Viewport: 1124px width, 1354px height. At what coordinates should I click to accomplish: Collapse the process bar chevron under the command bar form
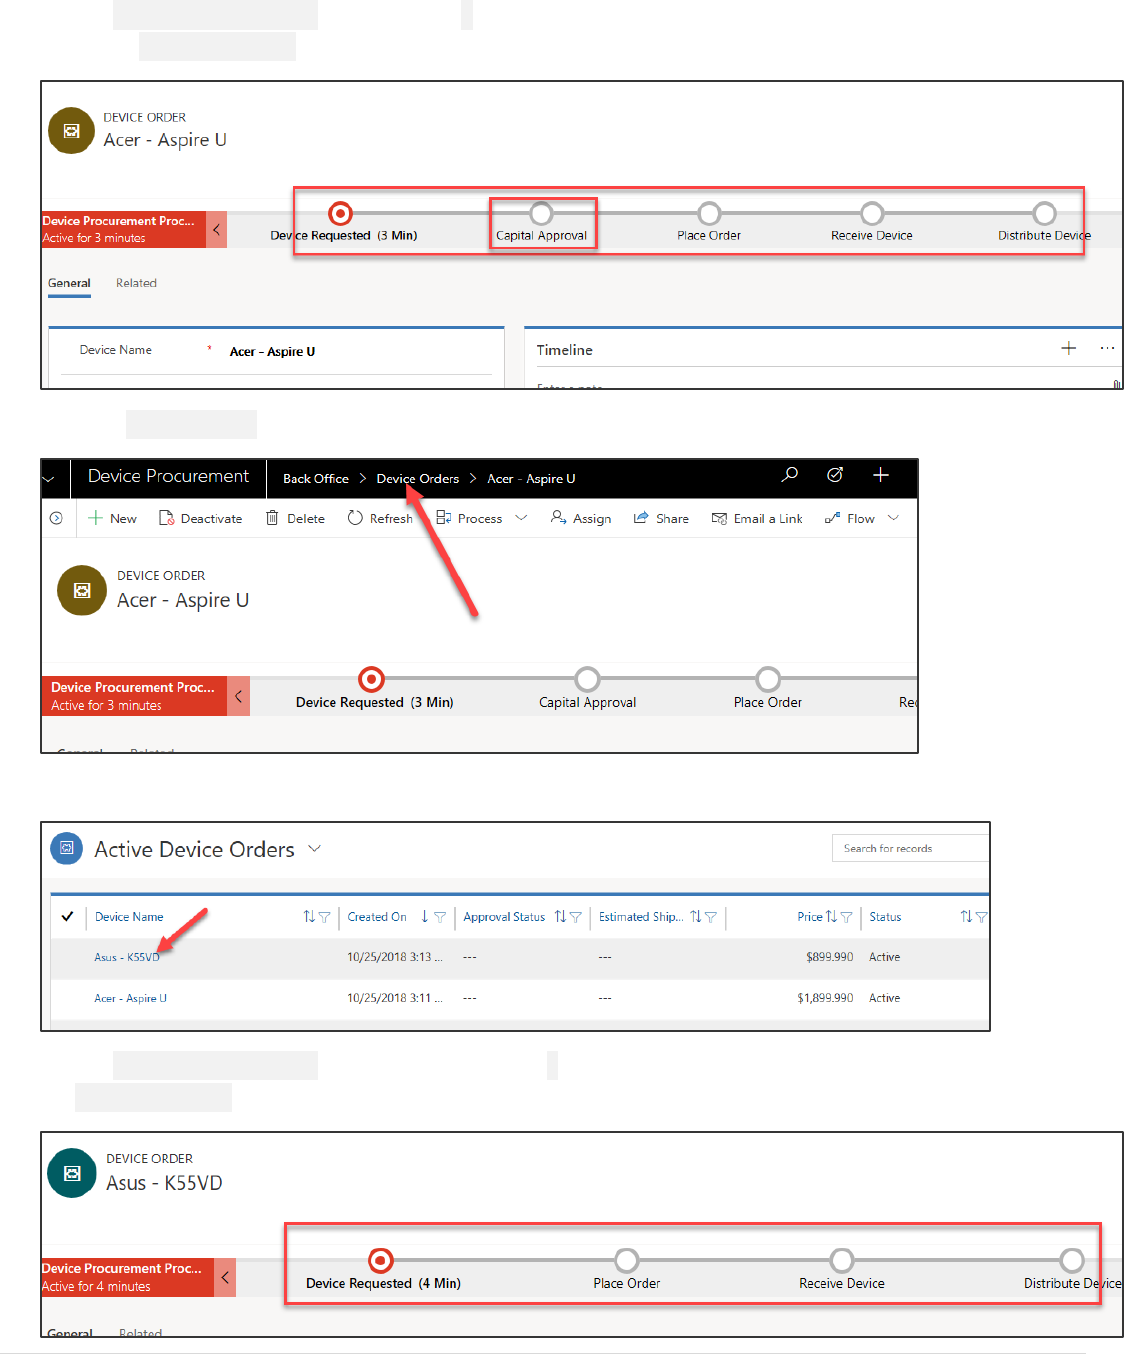point(238,696)
